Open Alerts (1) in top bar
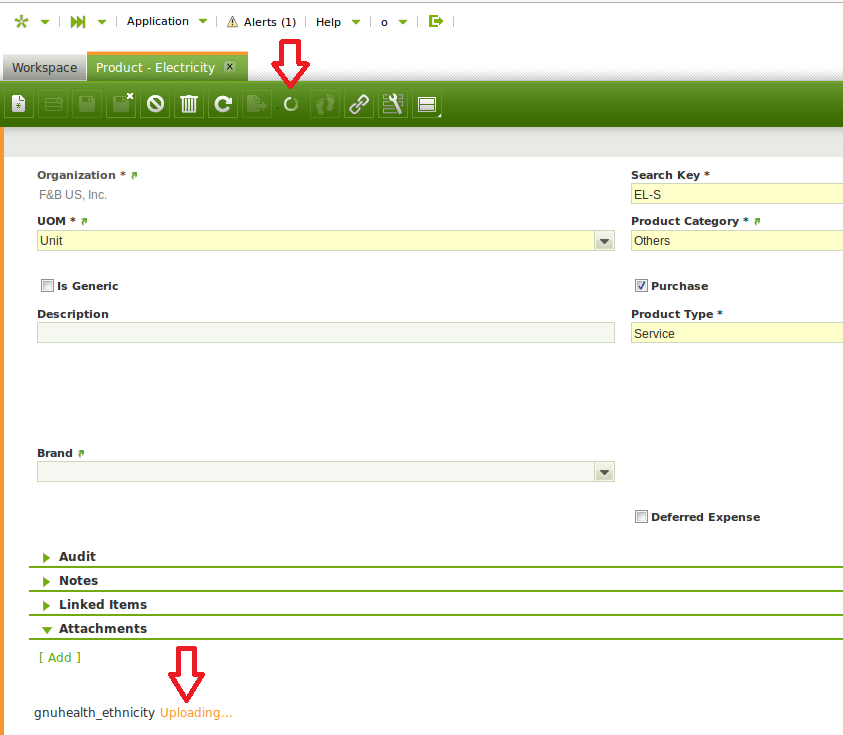This screenshot has height=735, width=843. pos(262,22)
